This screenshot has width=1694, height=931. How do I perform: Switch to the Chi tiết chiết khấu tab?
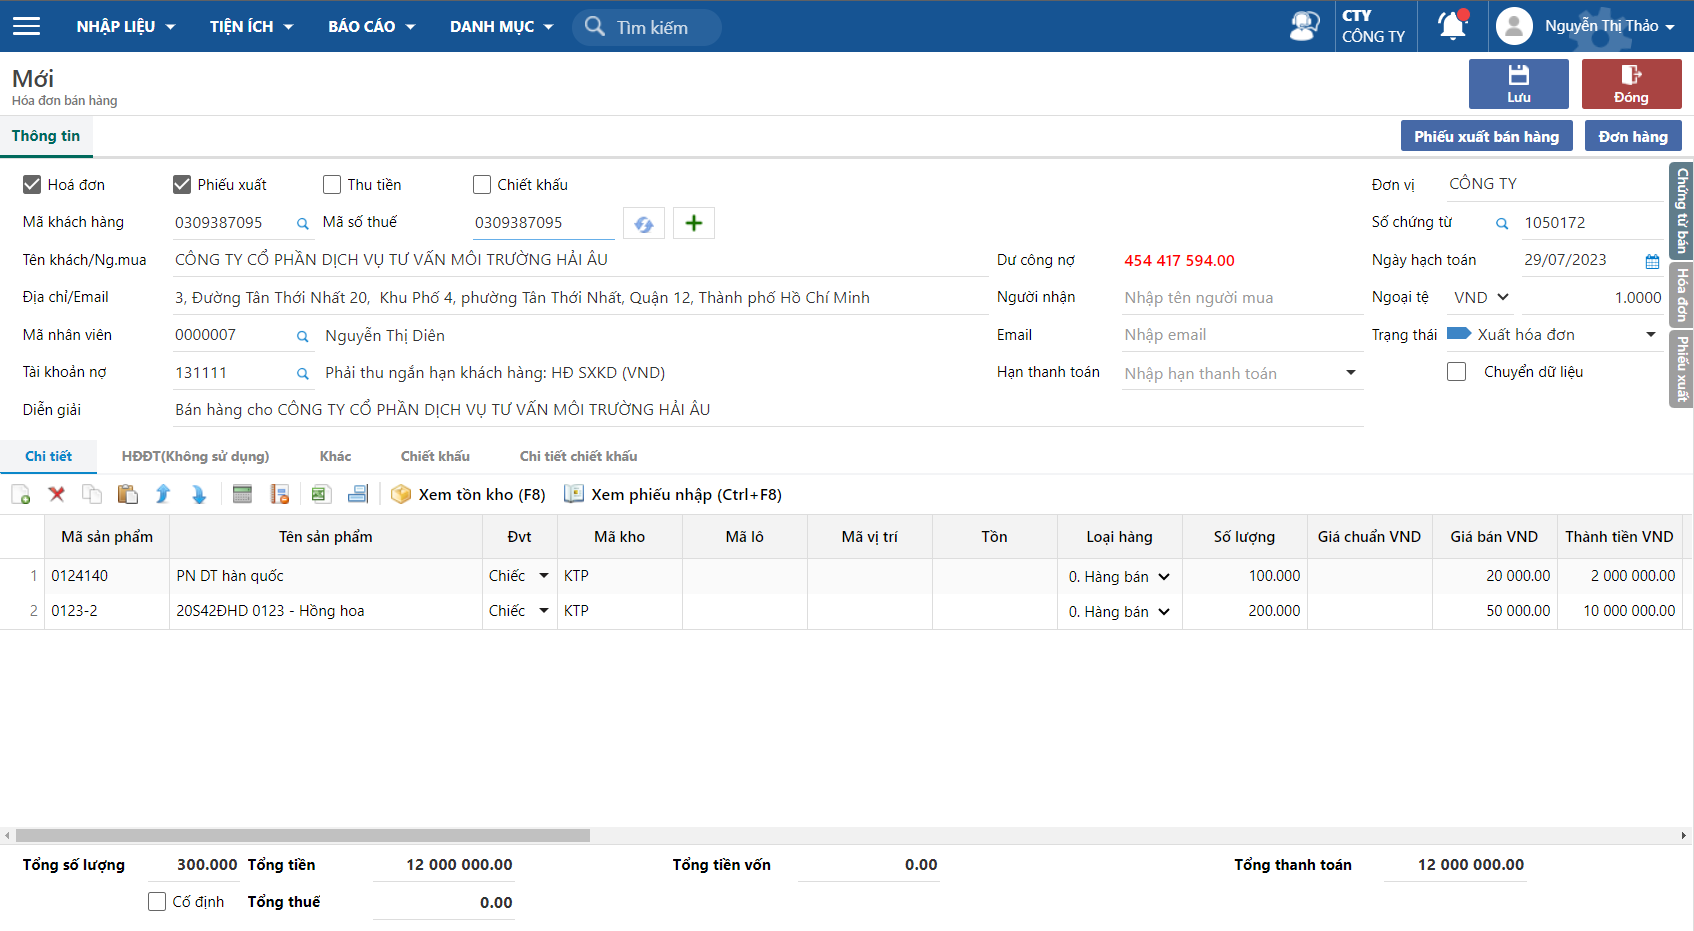click(x=578, y=456)
